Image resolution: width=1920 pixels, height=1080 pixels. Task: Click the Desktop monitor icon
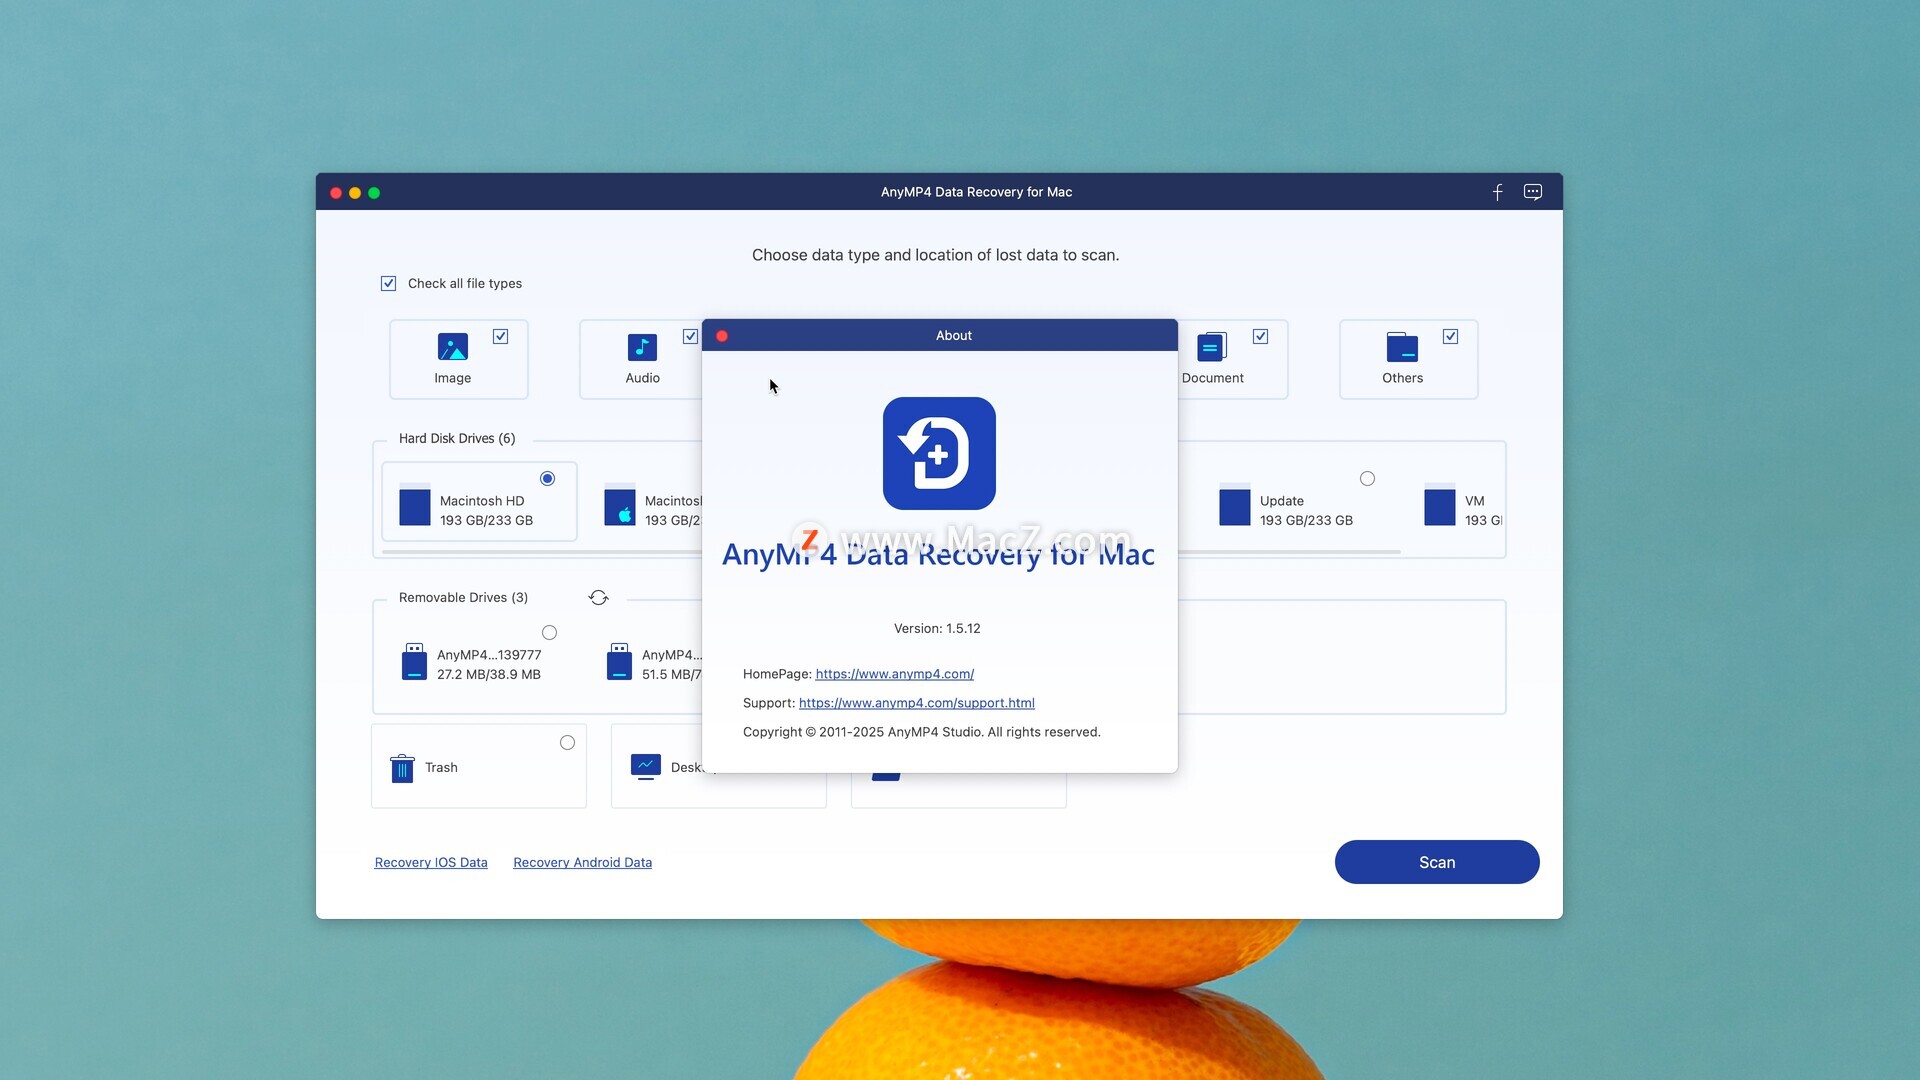[x=646, y=767]
